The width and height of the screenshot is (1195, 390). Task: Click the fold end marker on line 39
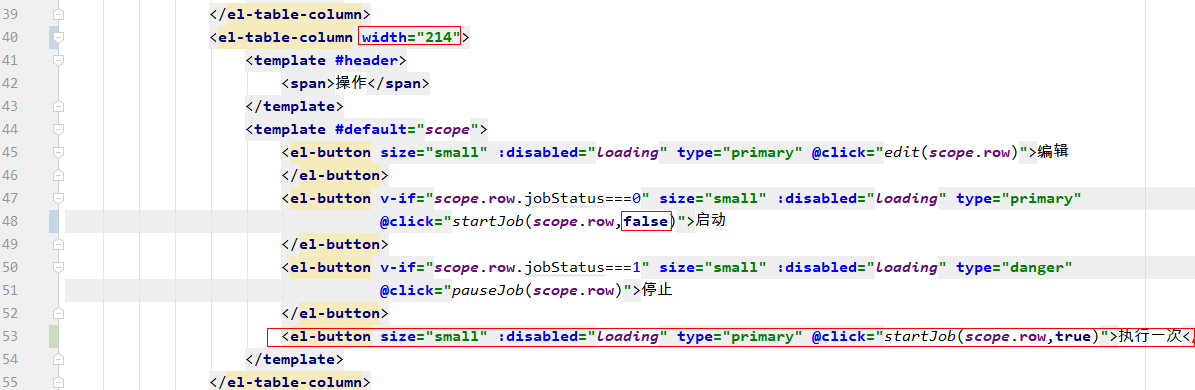click(59, 14)
